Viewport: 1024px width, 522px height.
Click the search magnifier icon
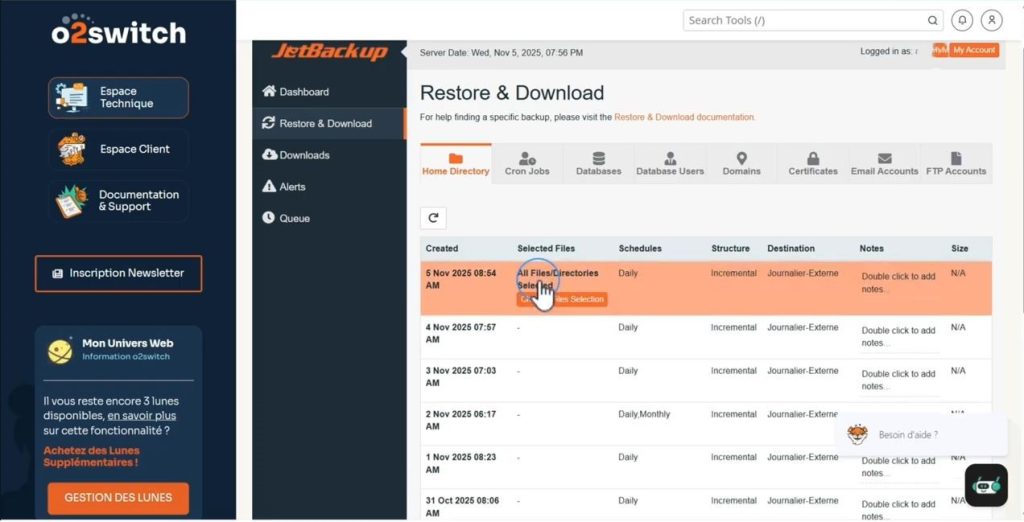[x=933, y=20]
